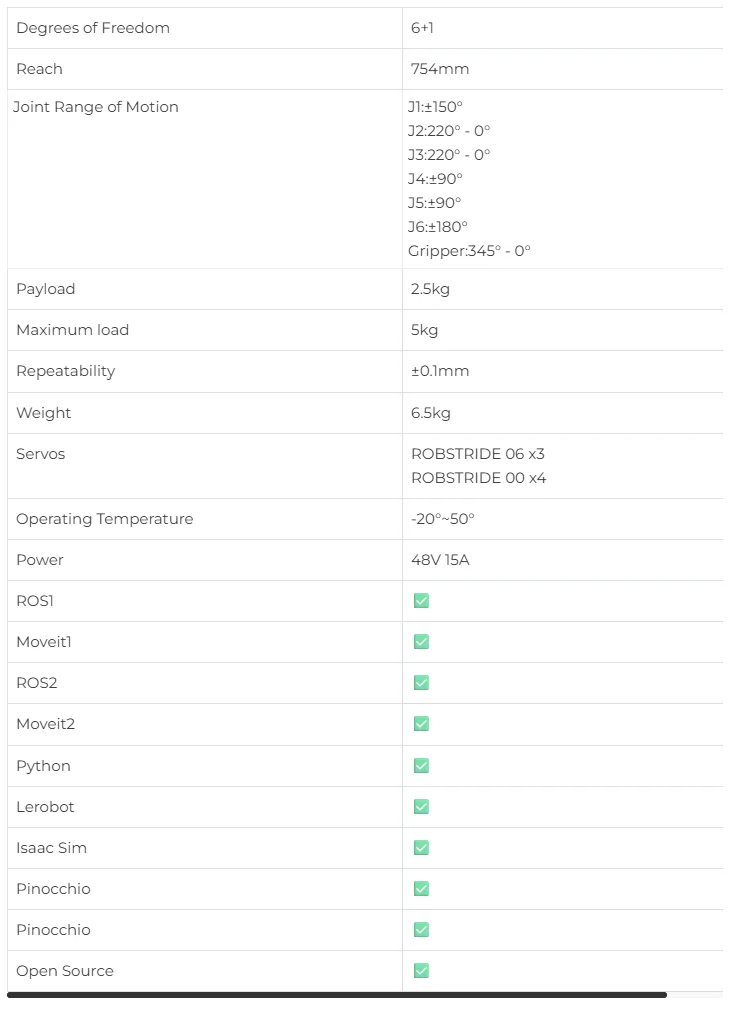Screen dimensions: 731x1013
Task: Click the Joint Range of Motion label
Action: click(x=96, y=107)
